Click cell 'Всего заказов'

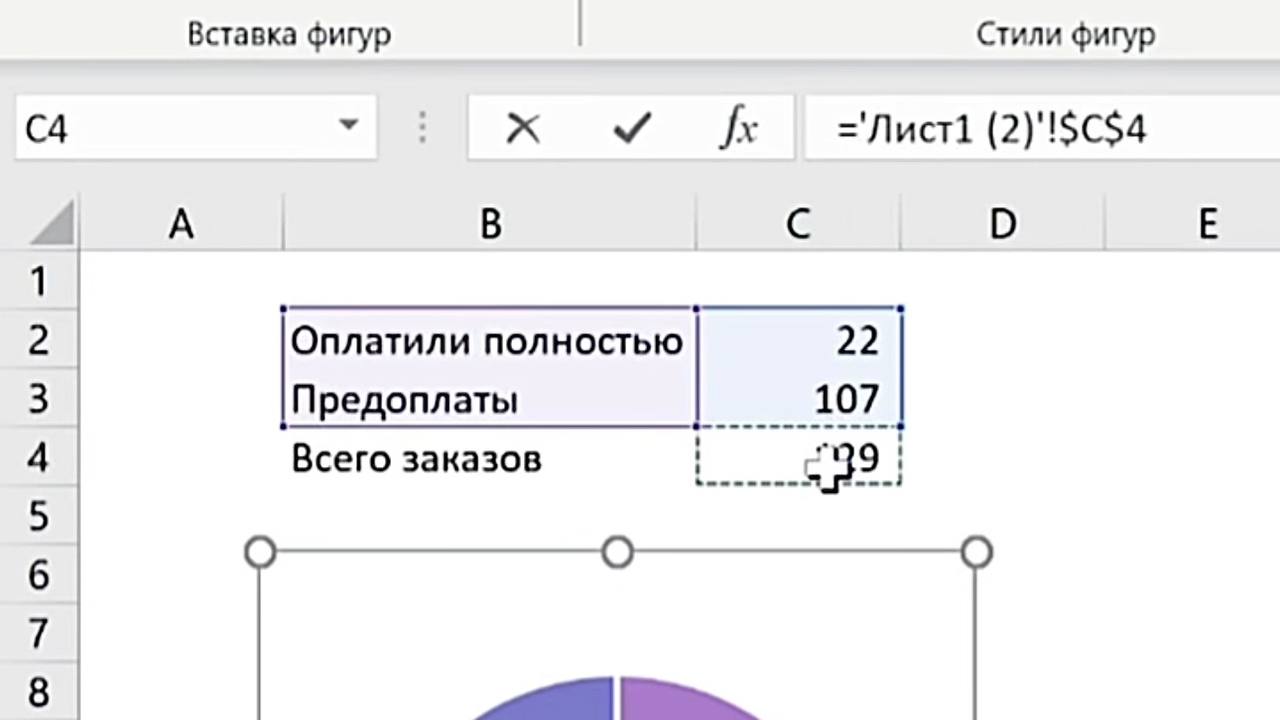point(490,458)
